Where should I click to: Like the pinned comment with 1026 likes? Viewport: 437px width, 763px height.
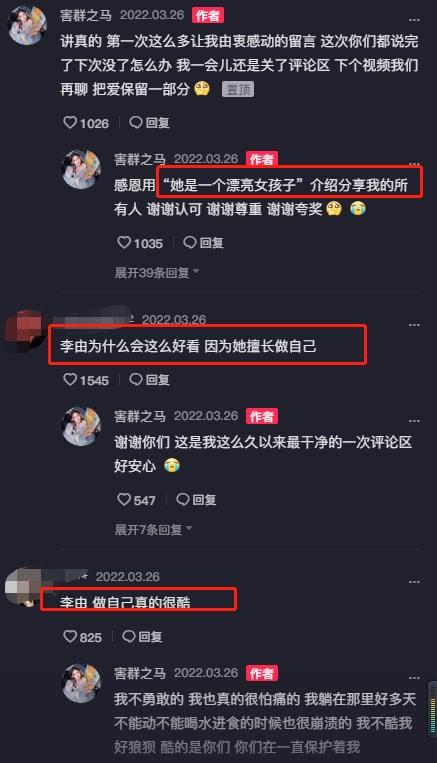point(71,123)
